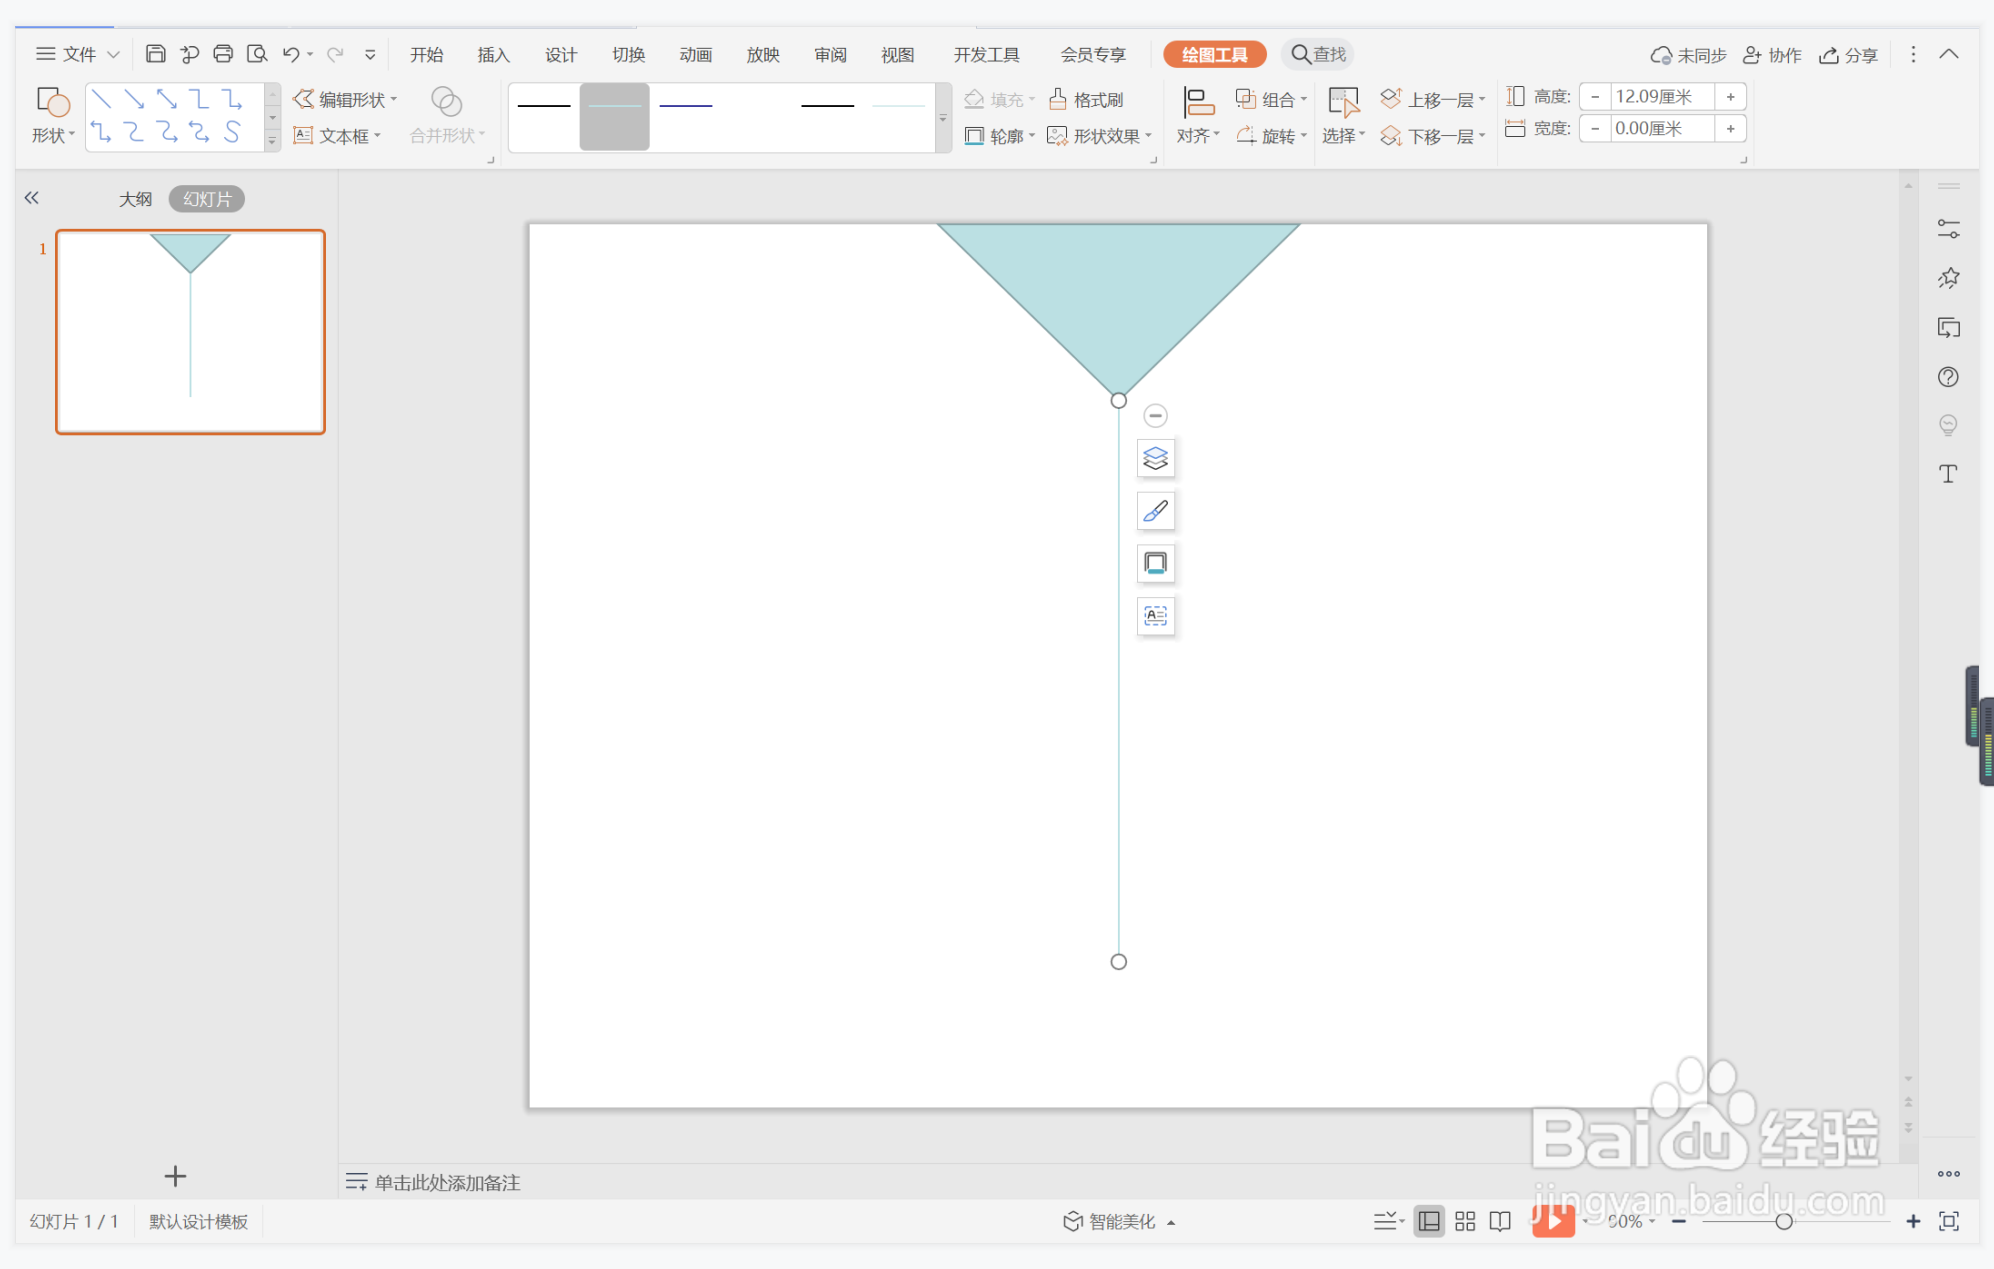This screenshot has height=1269, width=1994.
Task: Start slideshow with orange play button
Action: pyautogui.click(x=1553, y=1221)
